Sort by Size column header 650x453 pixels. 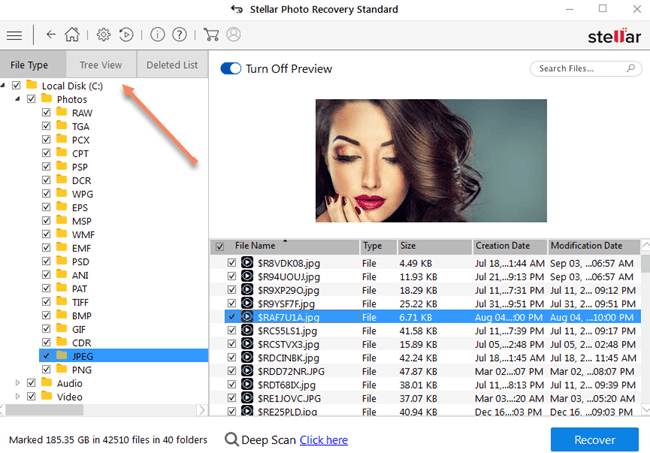click(434, 246)
